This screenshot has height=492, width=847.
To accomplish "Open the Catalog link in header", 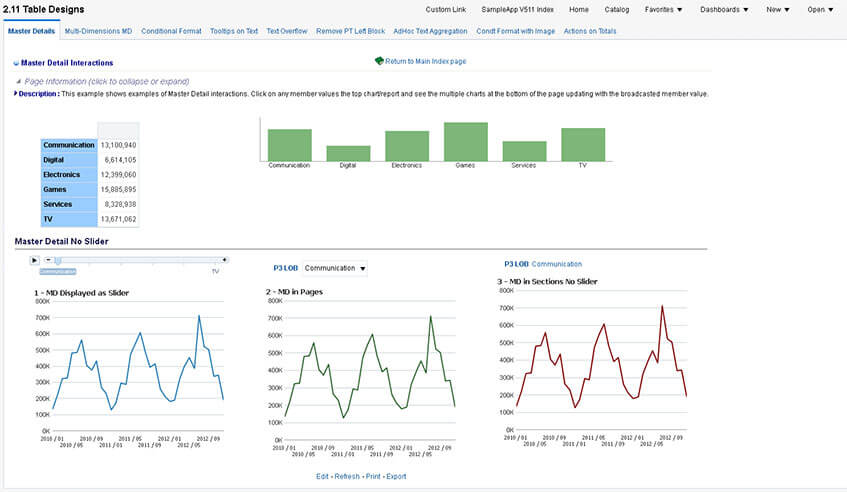I will point(617,9).
